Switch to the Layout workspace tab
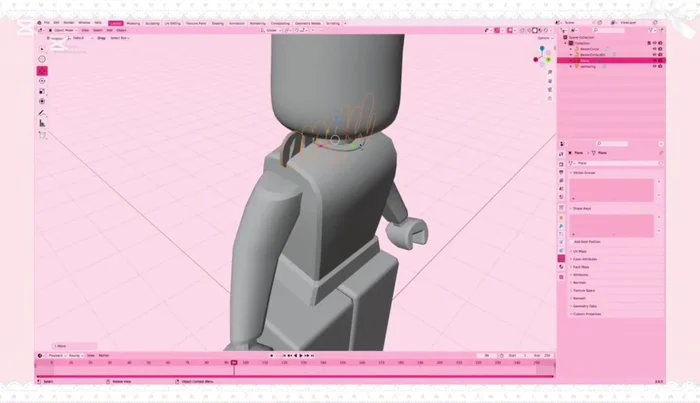 pyautogui.click(x=116, y=22)
